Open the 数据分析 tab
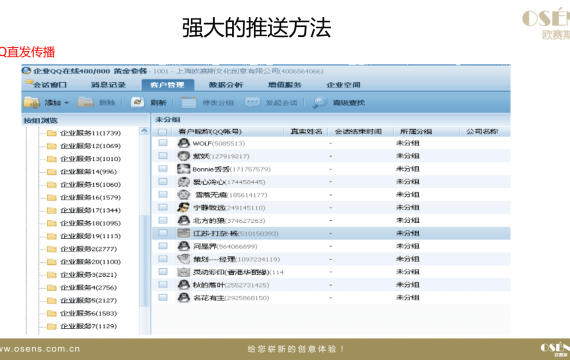This screenshot has width=570, height=360. (226, 85)
